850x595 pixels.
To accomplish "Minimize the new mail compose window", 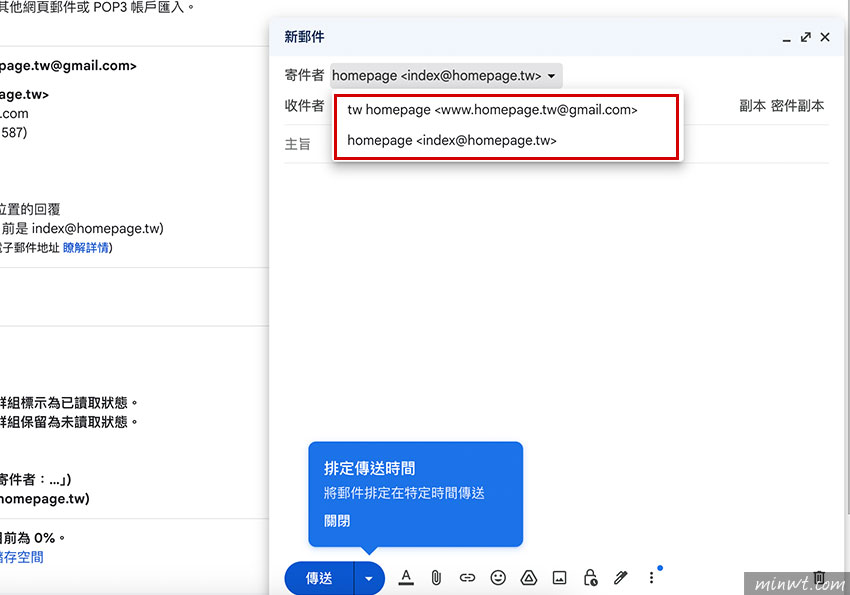I will [x=787, y=38].
